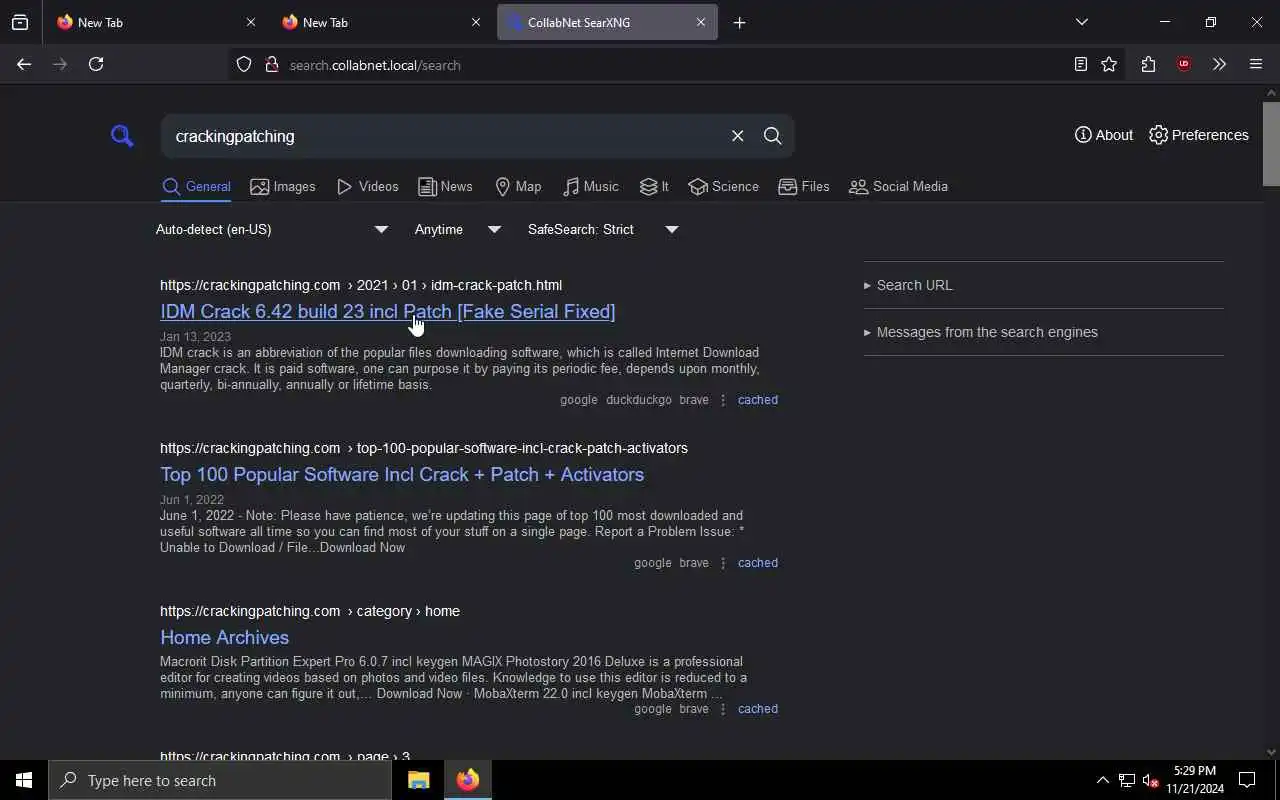Open the Home Archives result link
Screen dimensions: 1280x800
tap(224, 638)
